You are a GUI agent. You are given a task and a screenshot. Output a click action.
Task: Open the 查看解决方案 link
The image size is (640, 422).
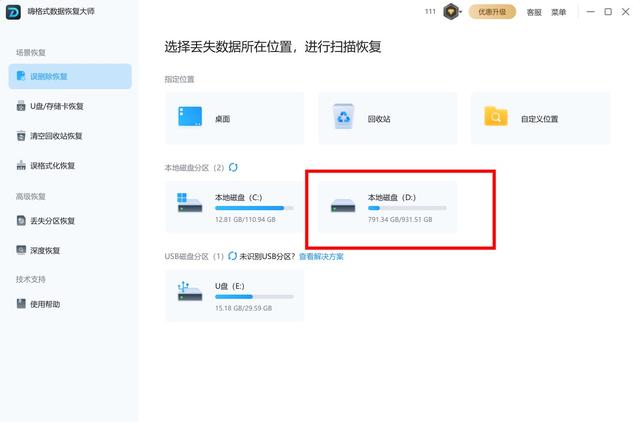(x=321, y=257)
